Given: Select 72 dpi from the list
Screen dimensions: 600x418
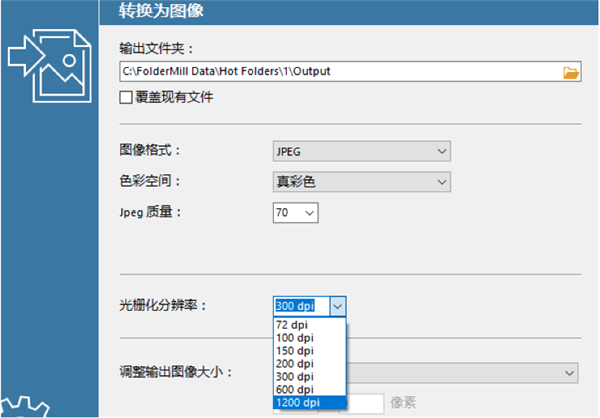Looking at the screenshot, I should 310,325.
